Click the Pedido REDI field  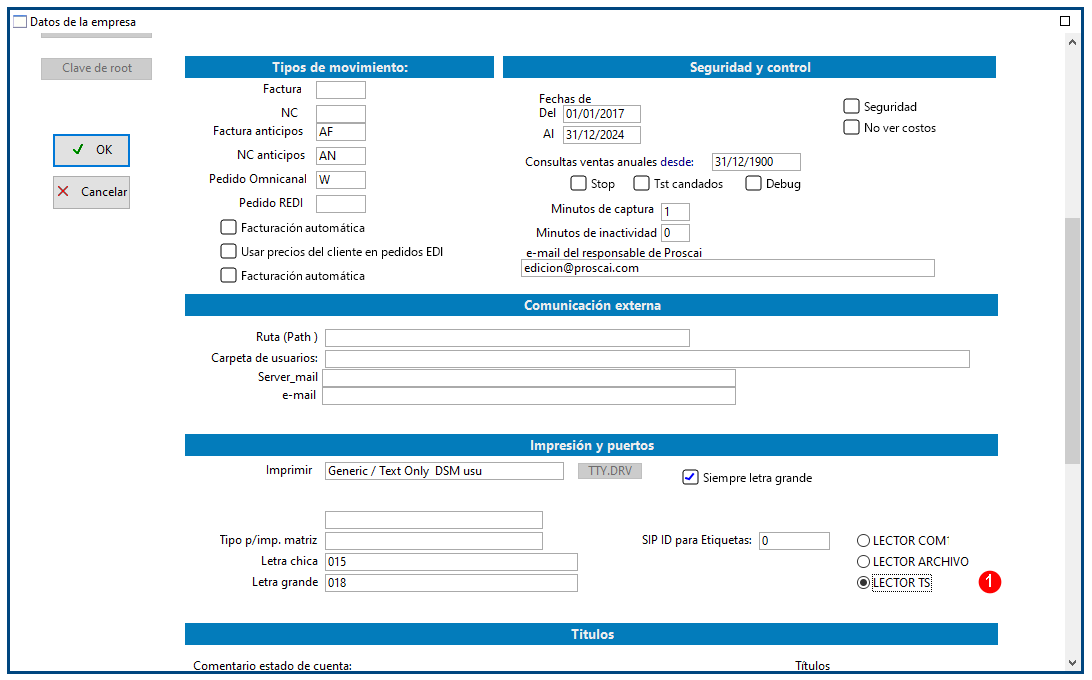pyautogui.click(x=341, y=203)
